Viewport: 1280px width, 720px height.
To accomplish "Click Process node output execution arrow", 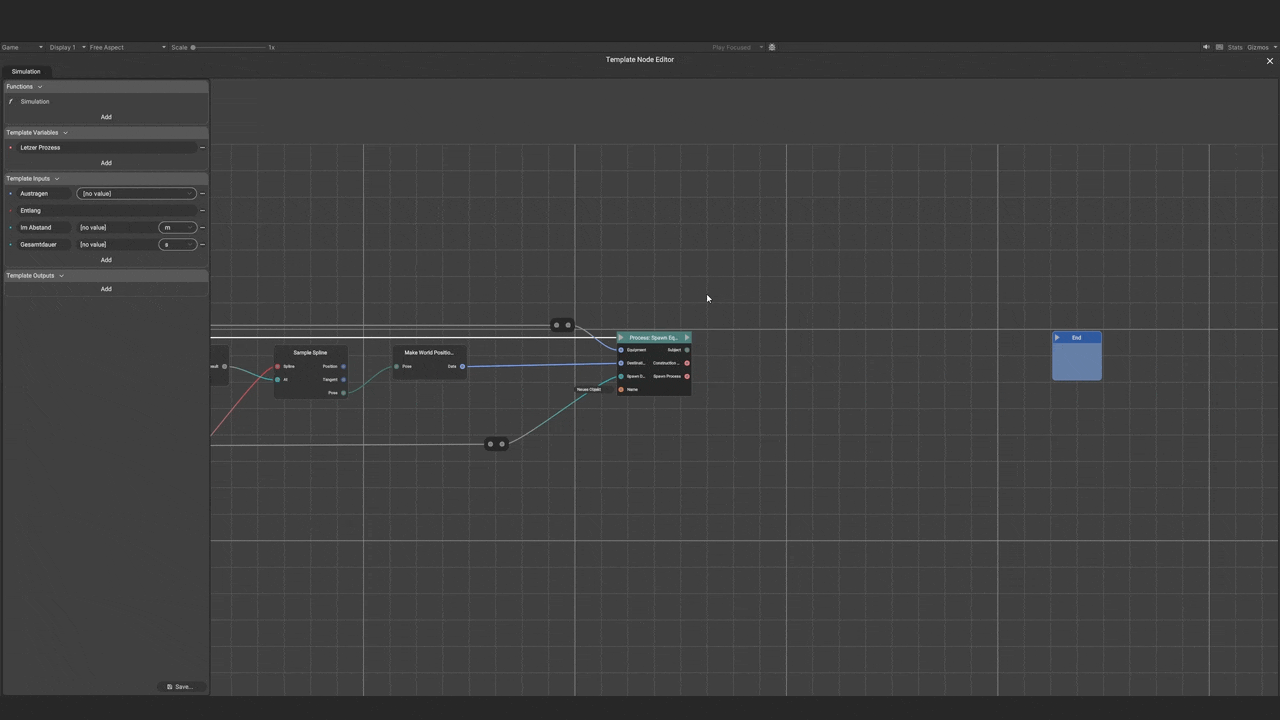I will click(x=687, y=337).
